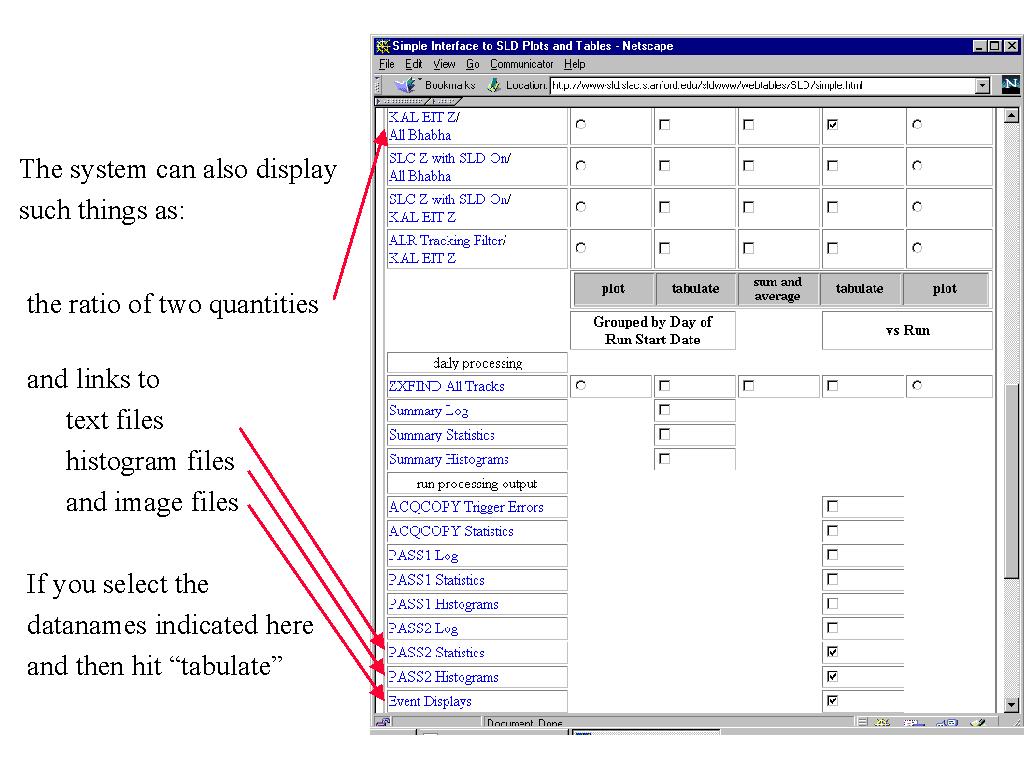Check the Summary Histograms tabulate checkbox
Screen dimensions: 1024x768
click(x=665, y=459)
